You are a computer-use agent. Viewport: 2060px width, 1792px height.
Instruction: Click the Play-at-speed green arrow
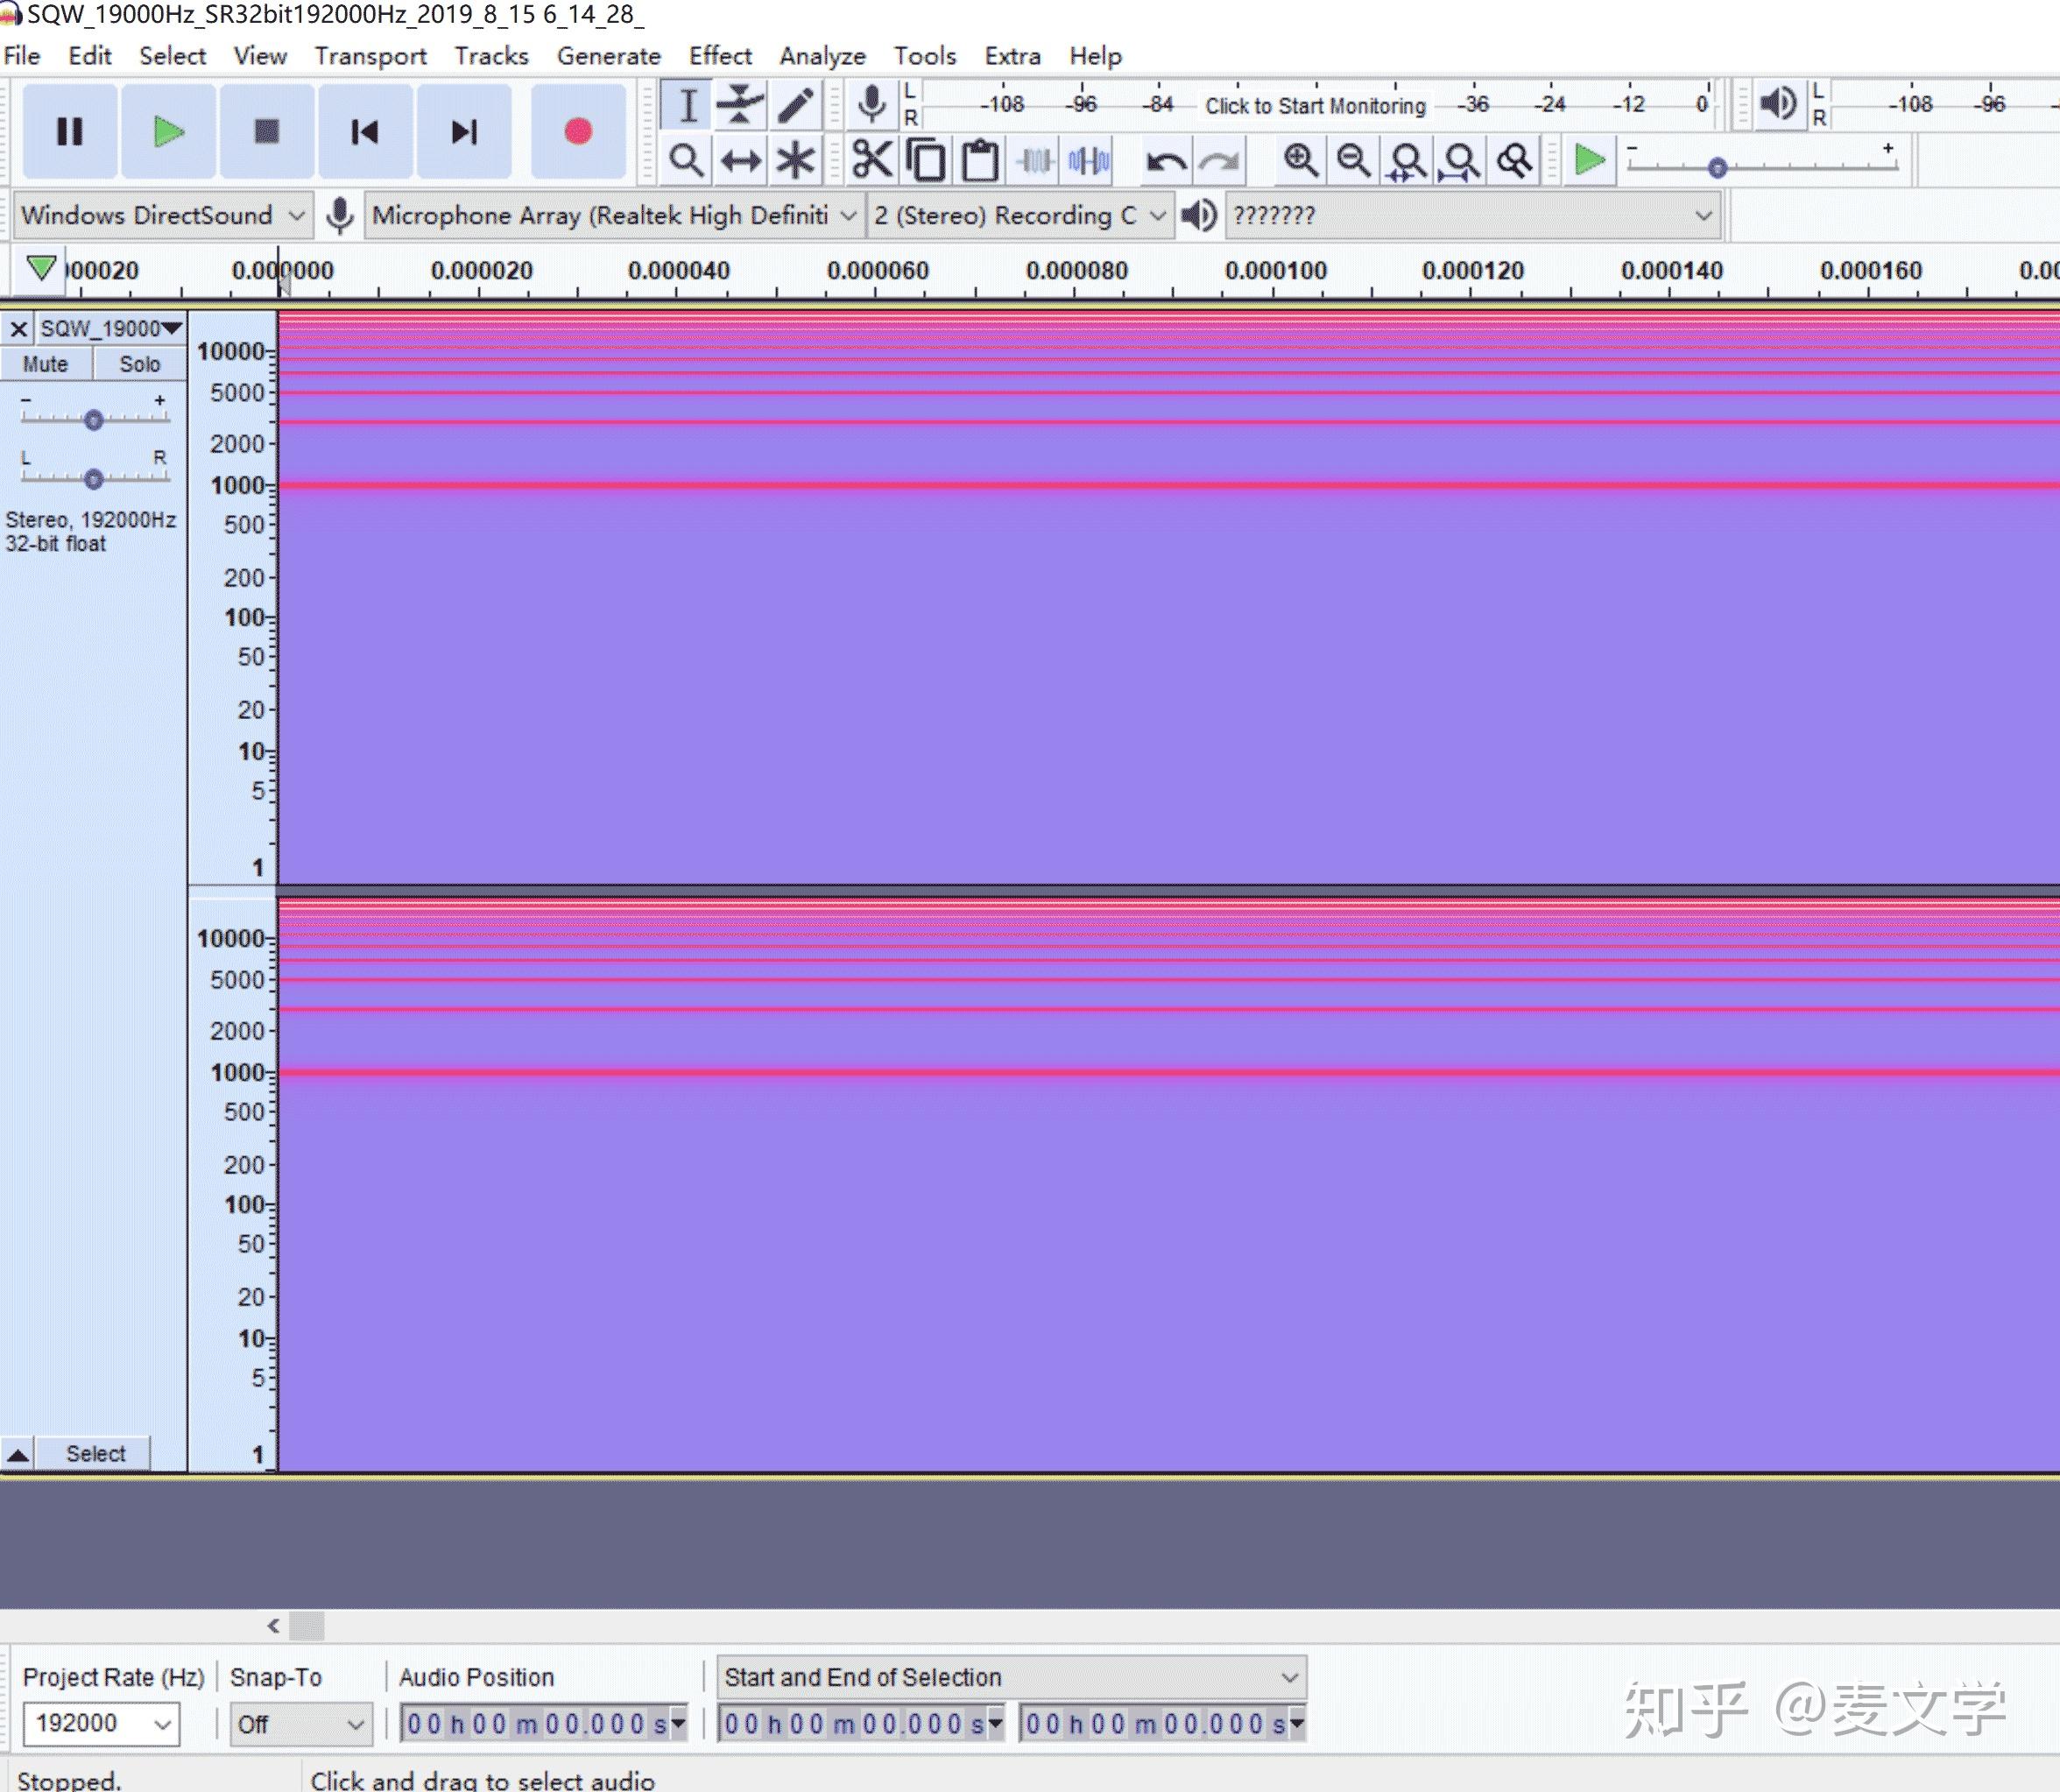pos(1589,160)
